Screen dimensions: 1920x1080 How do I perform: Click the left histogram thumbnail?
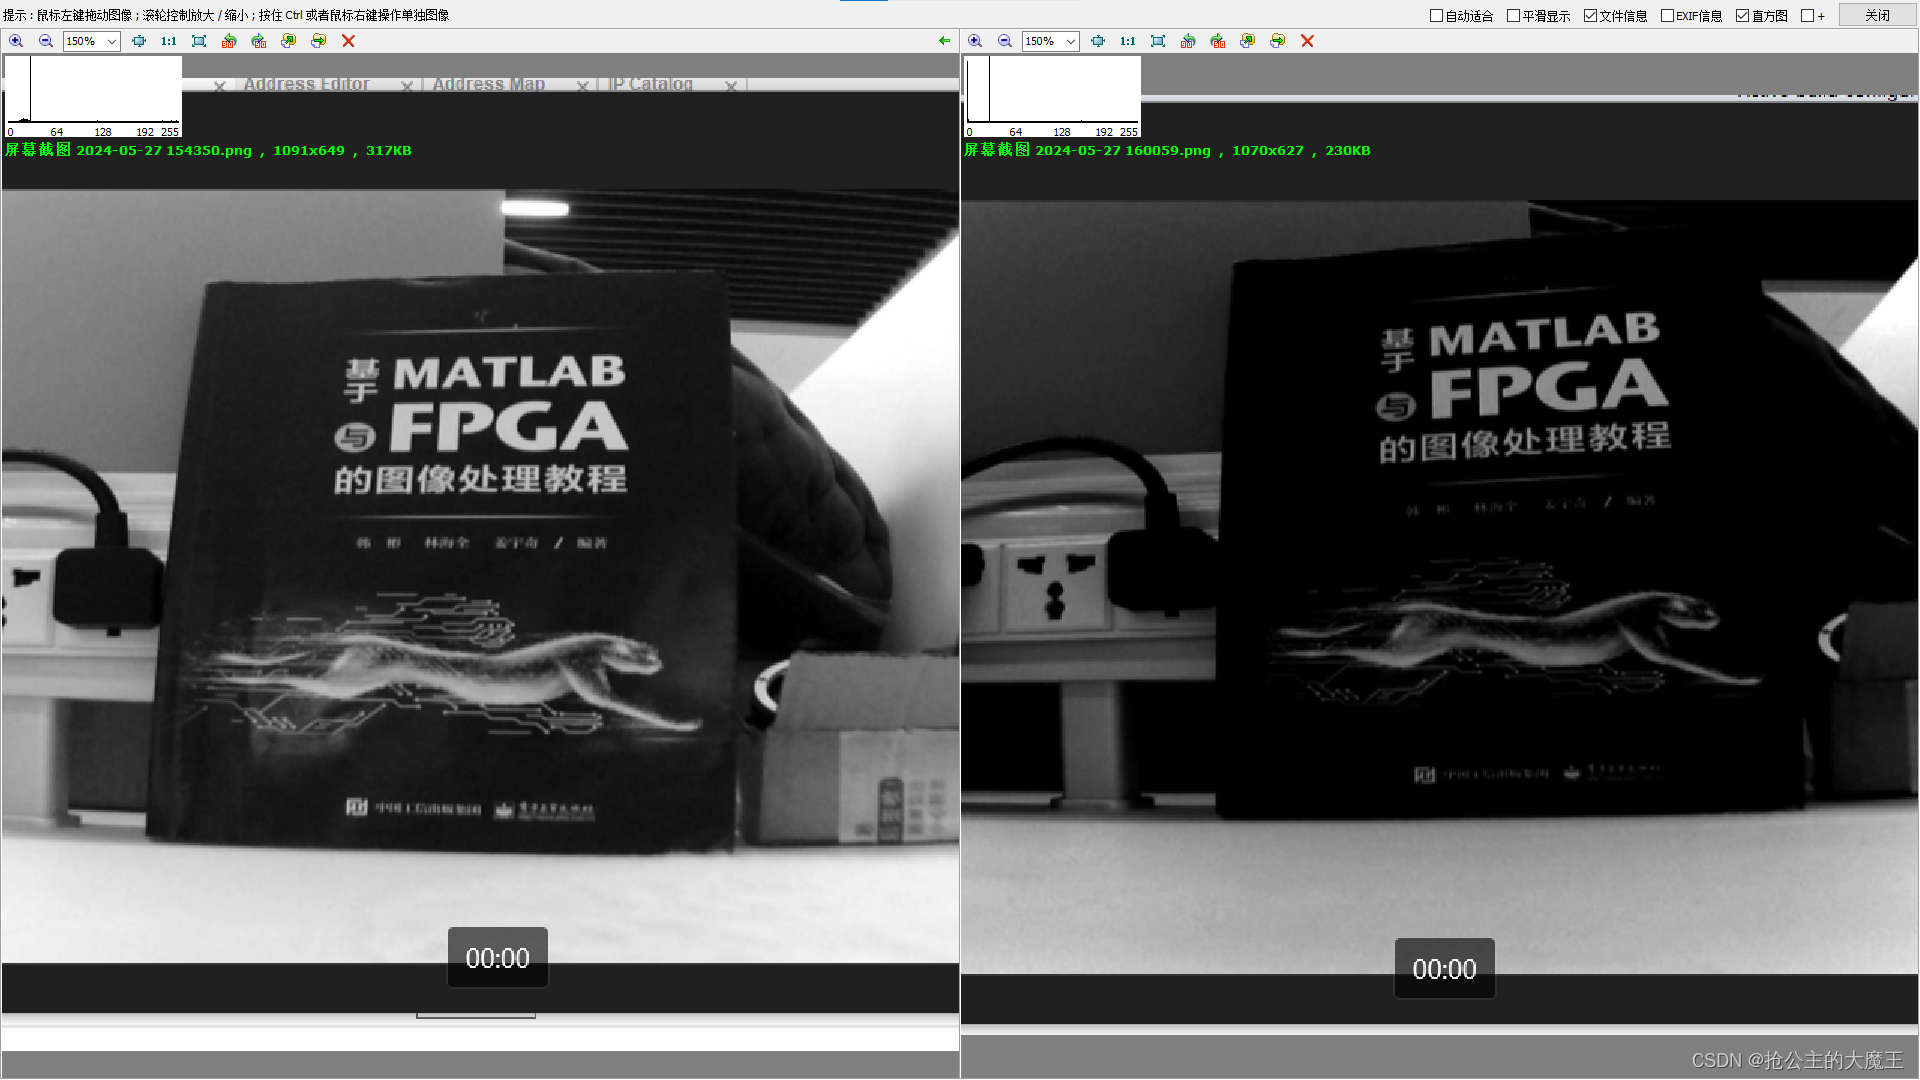point(92,96)
